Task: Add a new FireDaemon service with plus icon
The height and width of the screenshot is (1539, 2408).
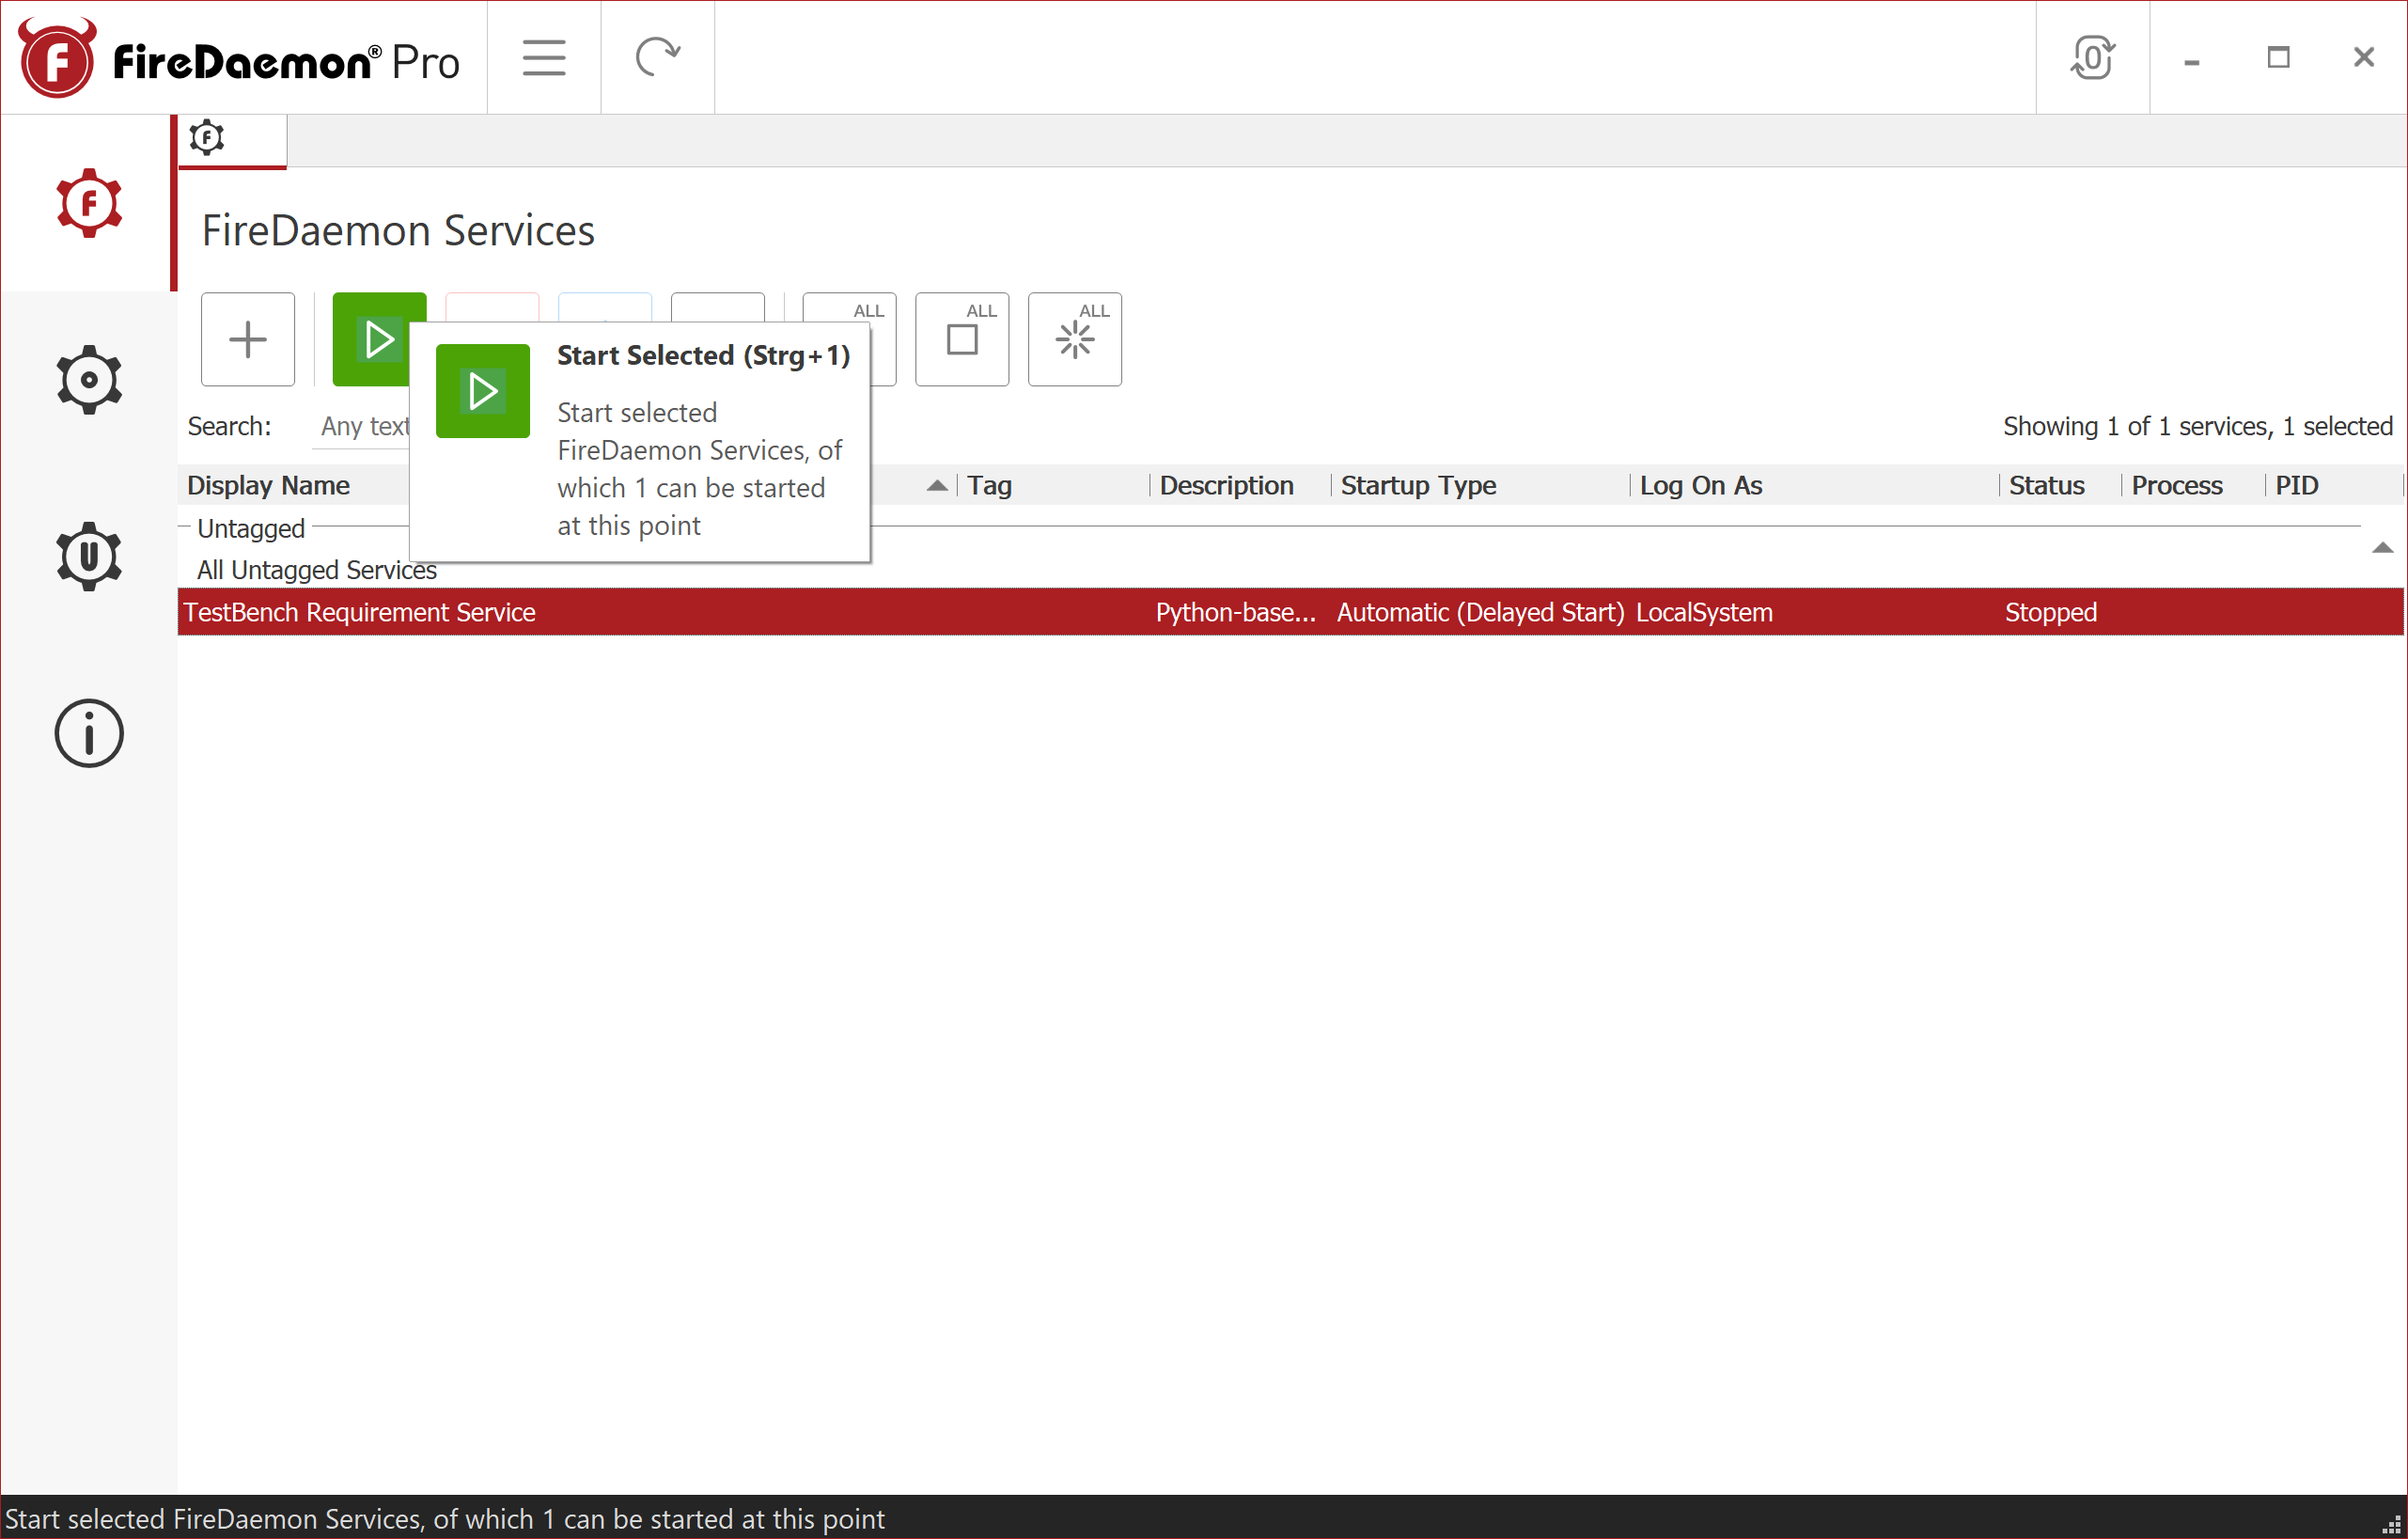Action: [x=247, y=339]
